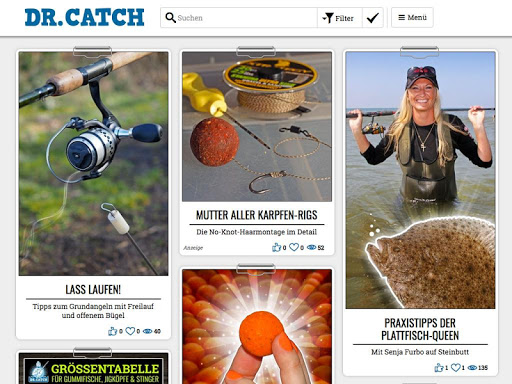Click the checkmark confirm button
This screenshot has height=384, width=512.
point(373,18)
